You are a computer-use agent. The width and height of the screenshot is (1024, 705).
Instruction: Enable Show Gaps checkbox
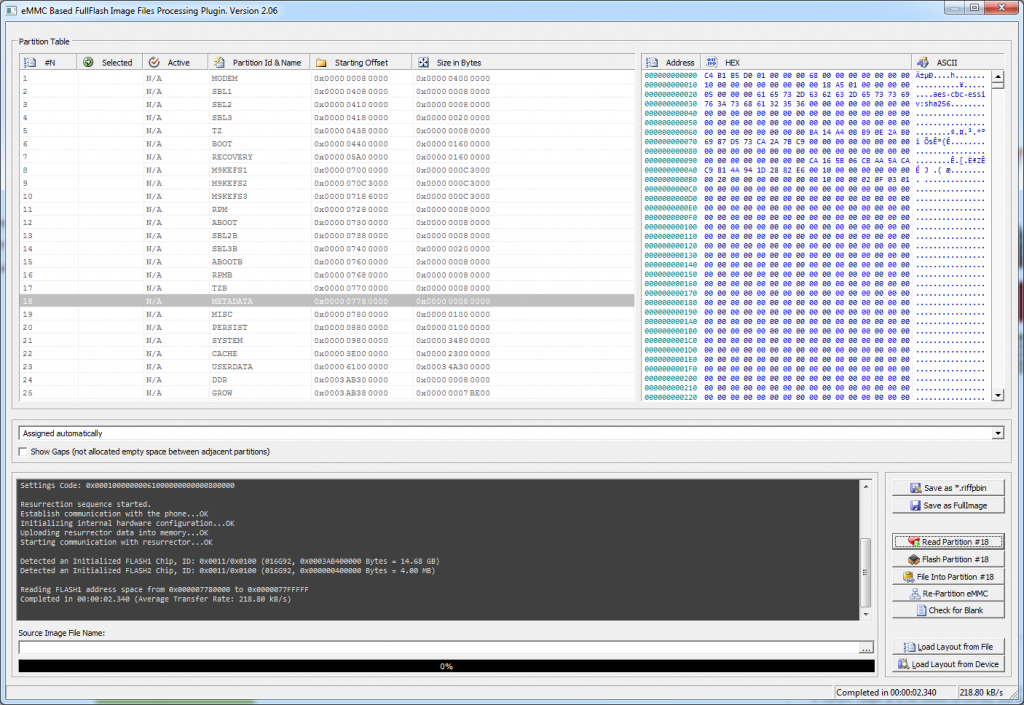click(x=23, y=452)
